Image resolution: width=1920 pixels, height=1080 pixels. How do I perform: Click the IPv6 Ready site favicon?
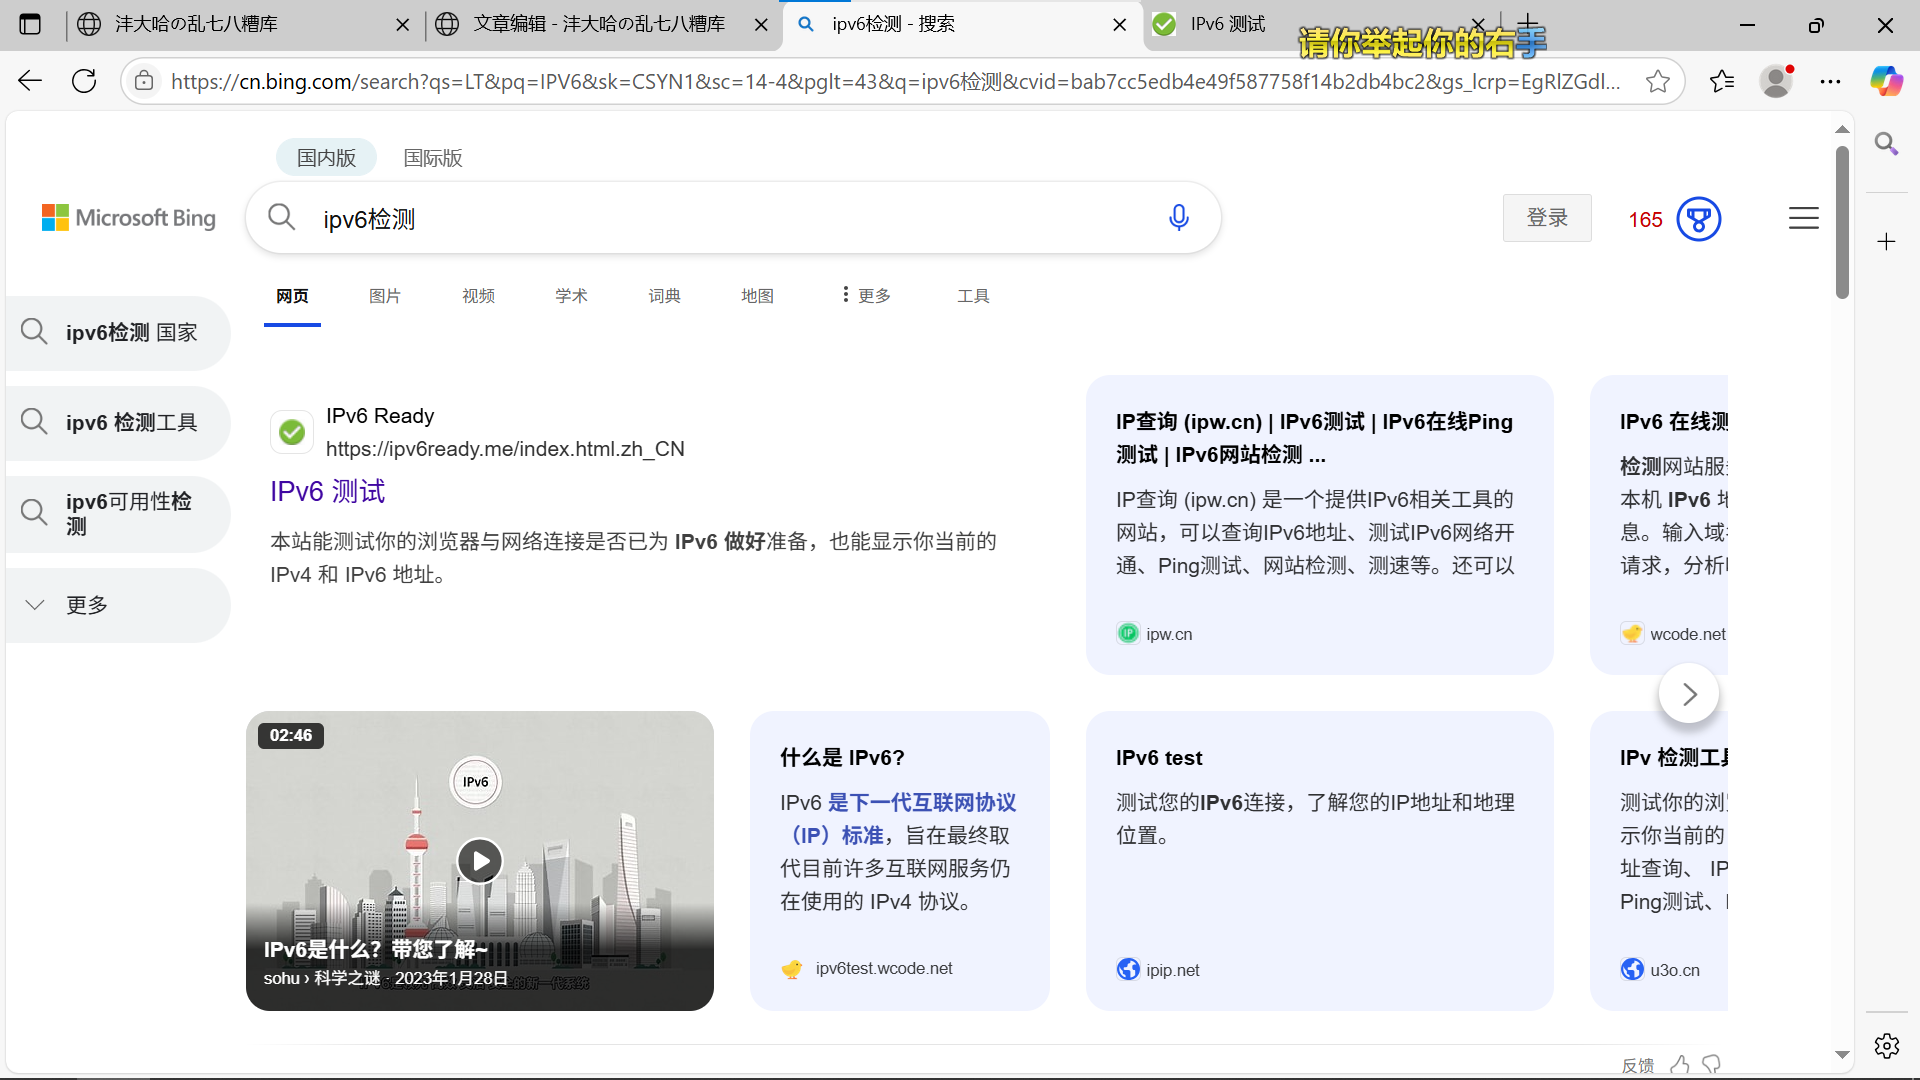click(x=292, y=432)
